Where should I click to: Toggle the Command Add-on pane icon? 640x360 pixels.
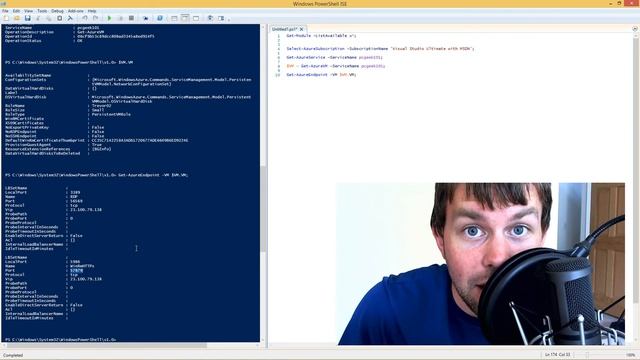click(221, 18)
